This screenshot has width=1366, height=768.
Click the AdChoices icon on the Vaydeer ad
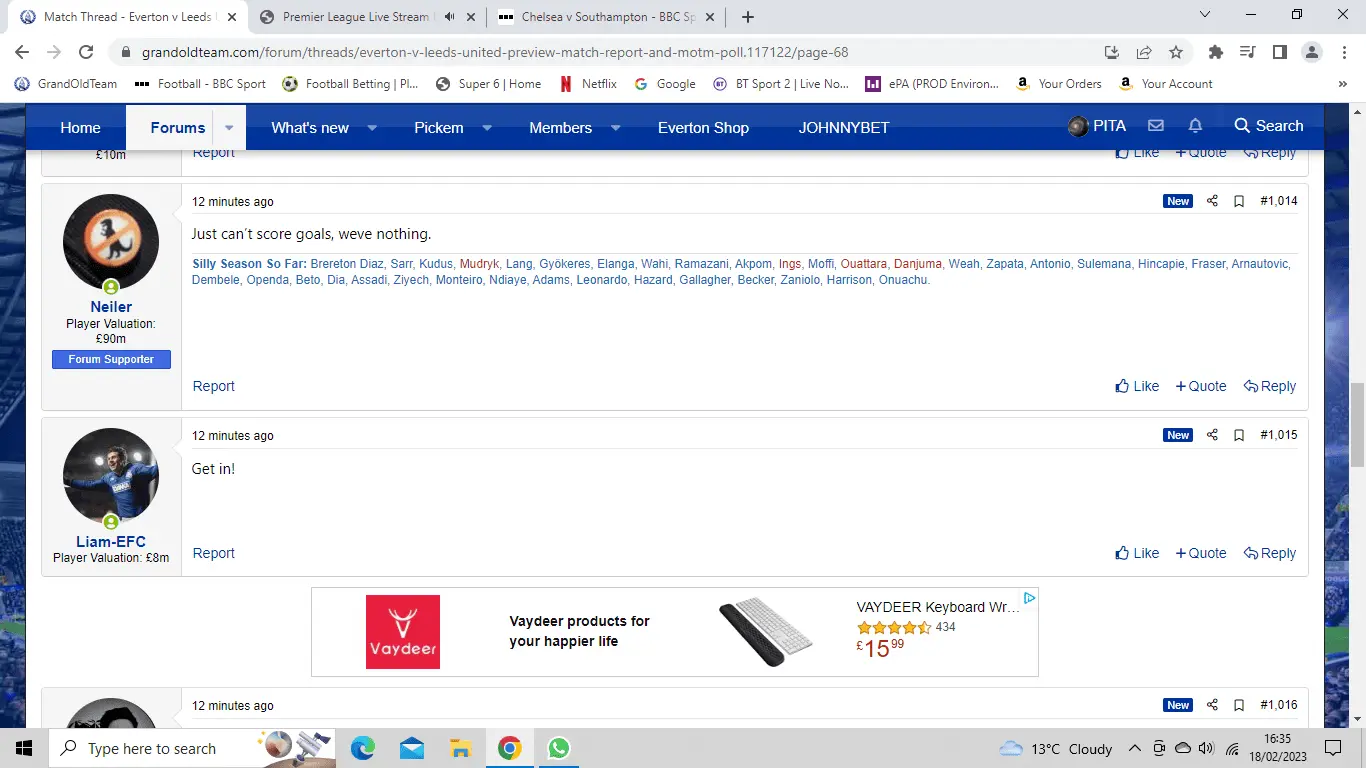coord(1029,598)
